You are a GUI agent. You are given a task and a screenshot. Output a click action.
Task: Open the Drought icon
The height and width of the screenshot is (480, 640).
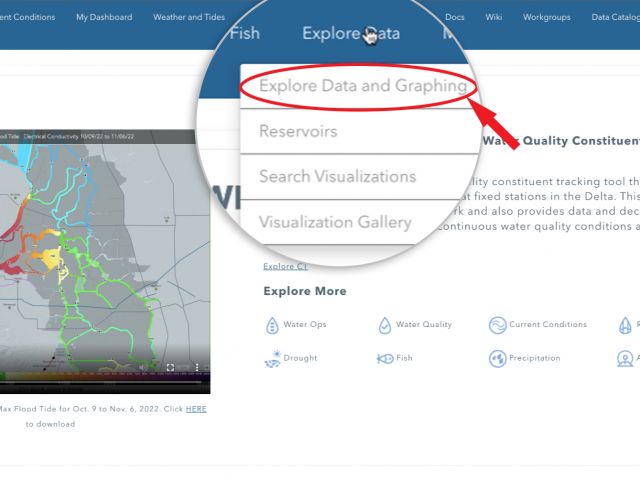(x=272, y=359)
